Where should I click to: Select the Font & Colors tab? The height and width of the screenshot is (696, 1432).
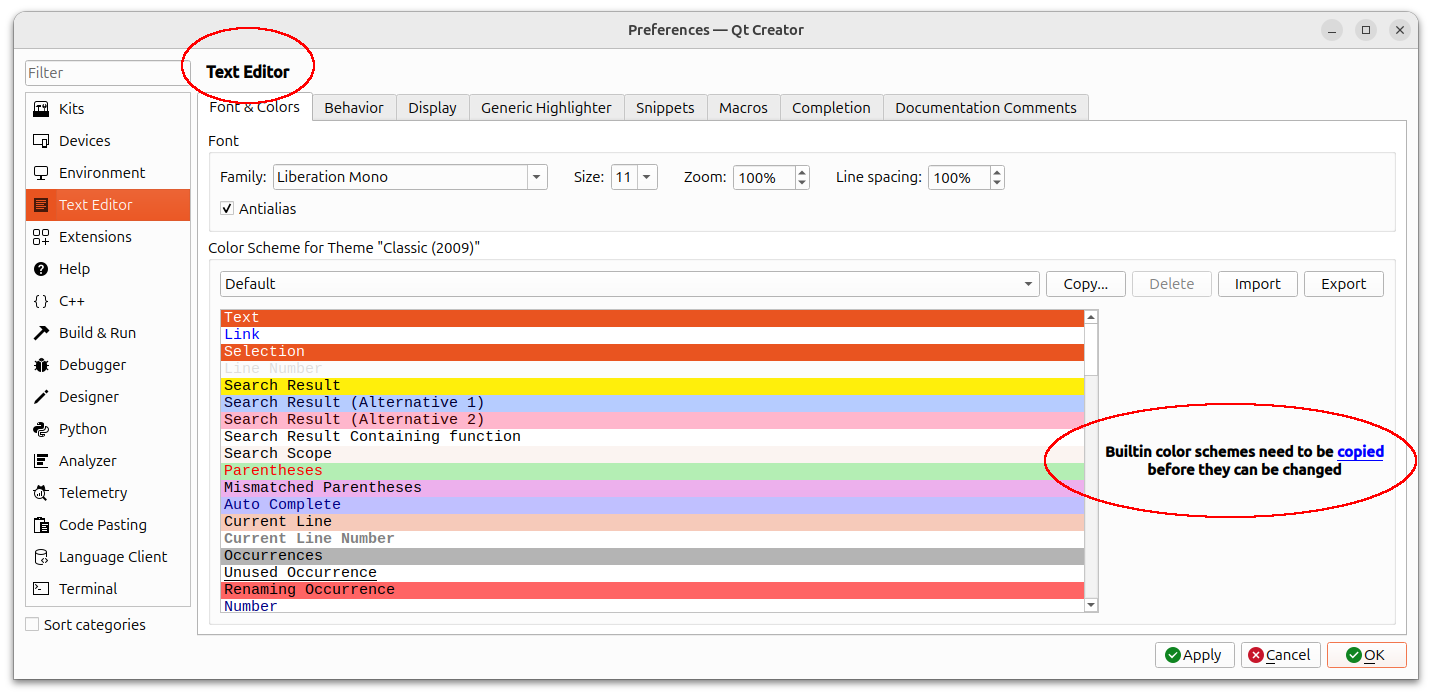[255, 107]
